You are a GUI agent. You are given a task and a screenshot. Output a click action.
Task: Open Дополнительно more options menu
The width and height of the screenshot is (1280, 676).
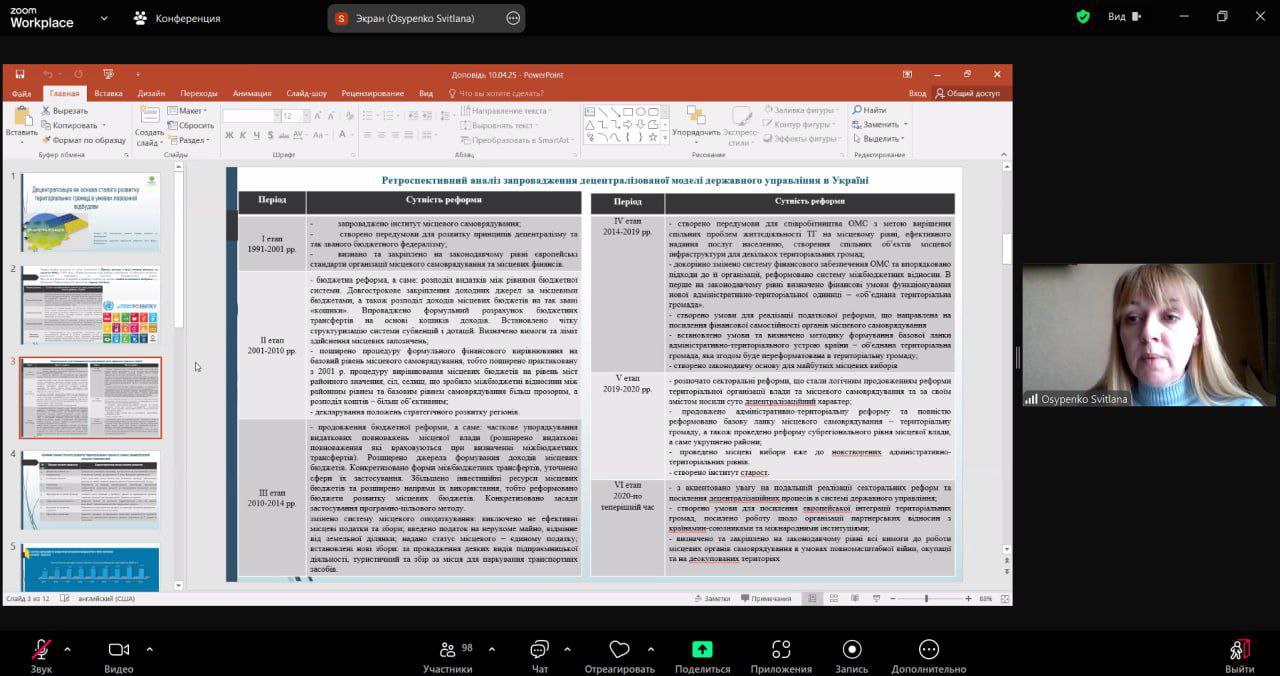click(929, 650)
